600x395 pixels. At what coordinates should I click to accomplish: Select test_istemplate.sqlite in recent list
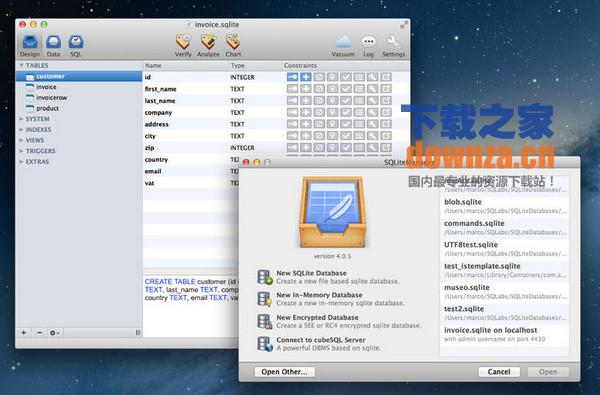click(x=504, y=271)
